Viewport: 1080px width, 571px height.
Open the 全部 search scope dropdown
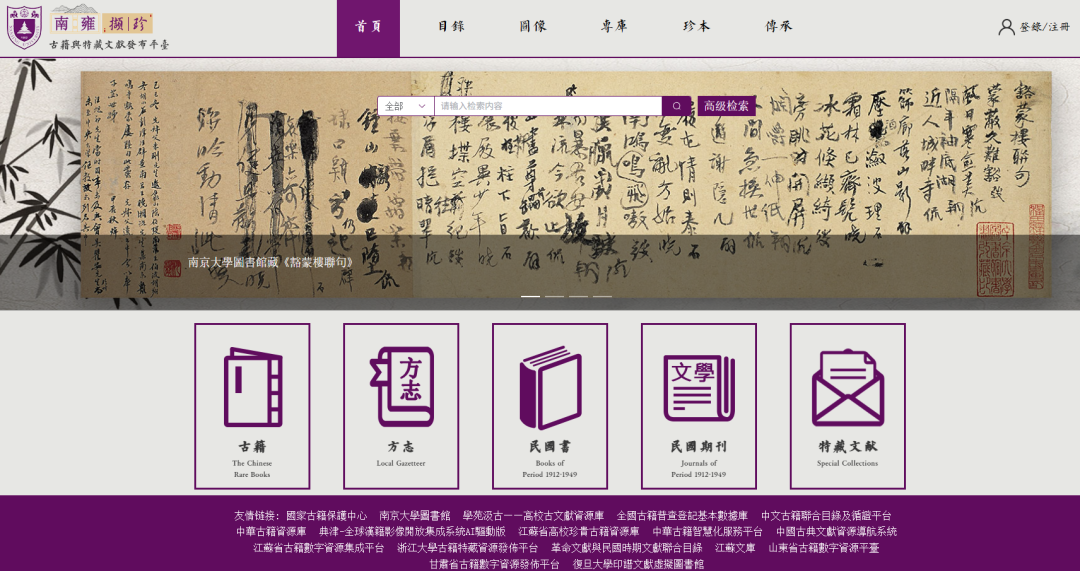(406, 106)
